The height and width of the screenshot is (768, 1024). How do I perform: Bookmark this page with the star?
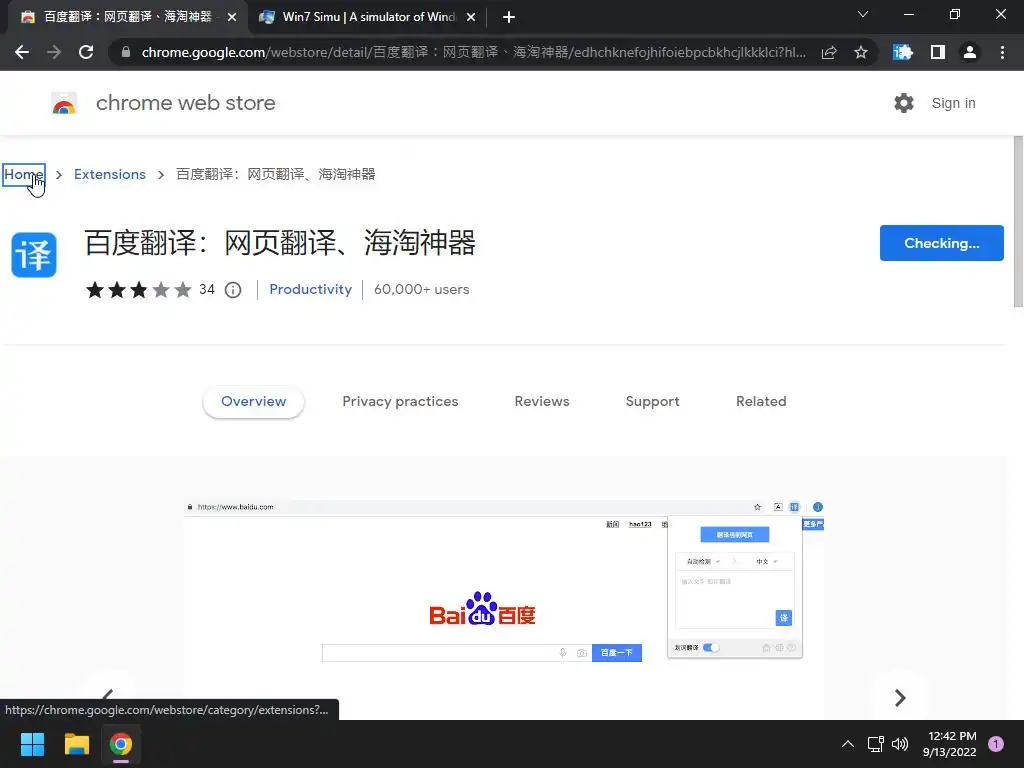click(x=861, y=52)
